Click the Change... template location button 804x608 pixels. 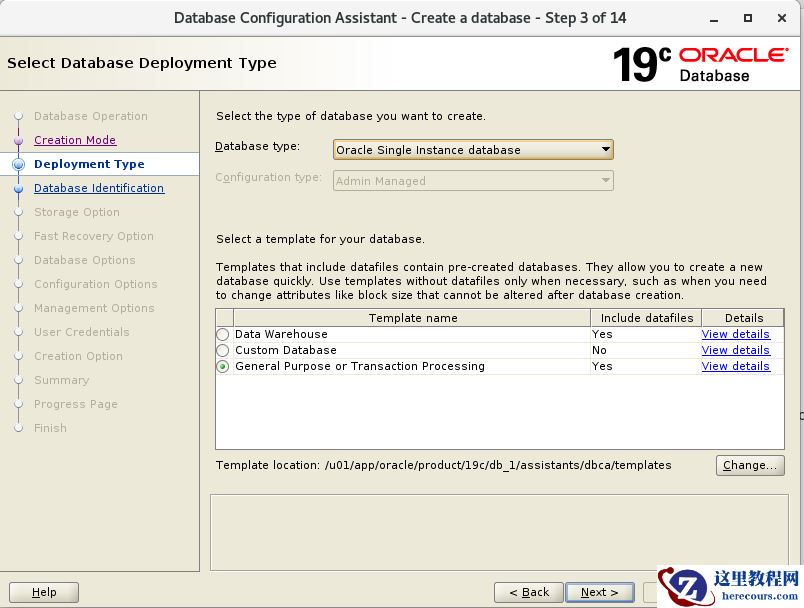[750, 465]
